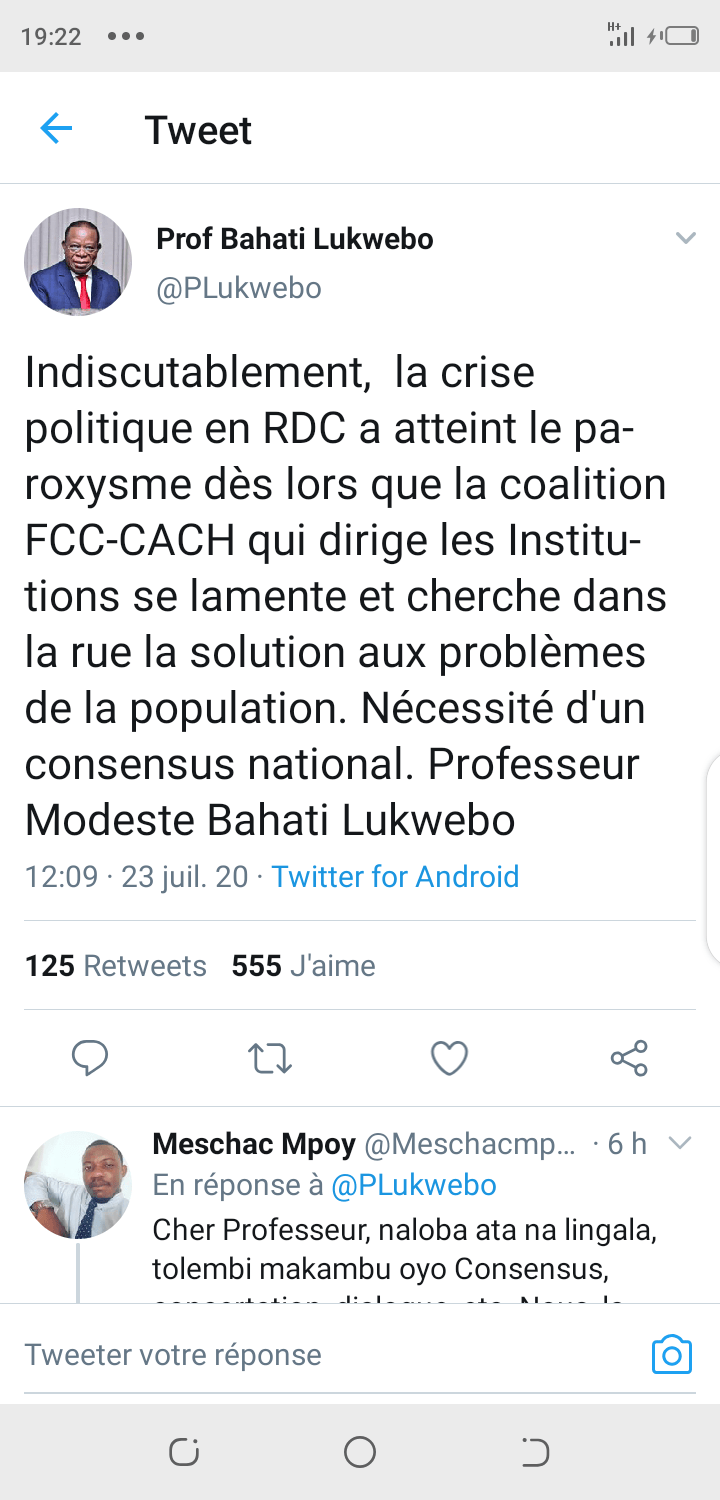
Task: Tap the reply speech bubble icon
Action: coord(90,1058)
